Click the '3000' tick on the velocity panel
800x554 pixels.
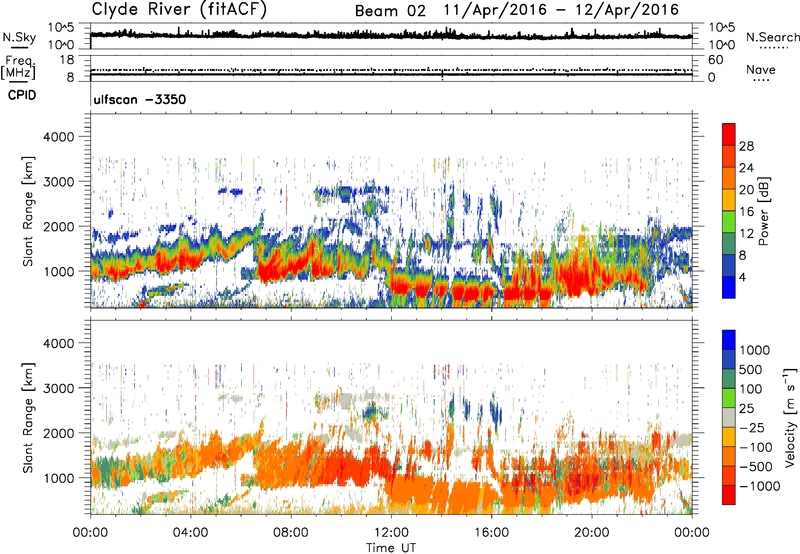click(x=58, y=388)
